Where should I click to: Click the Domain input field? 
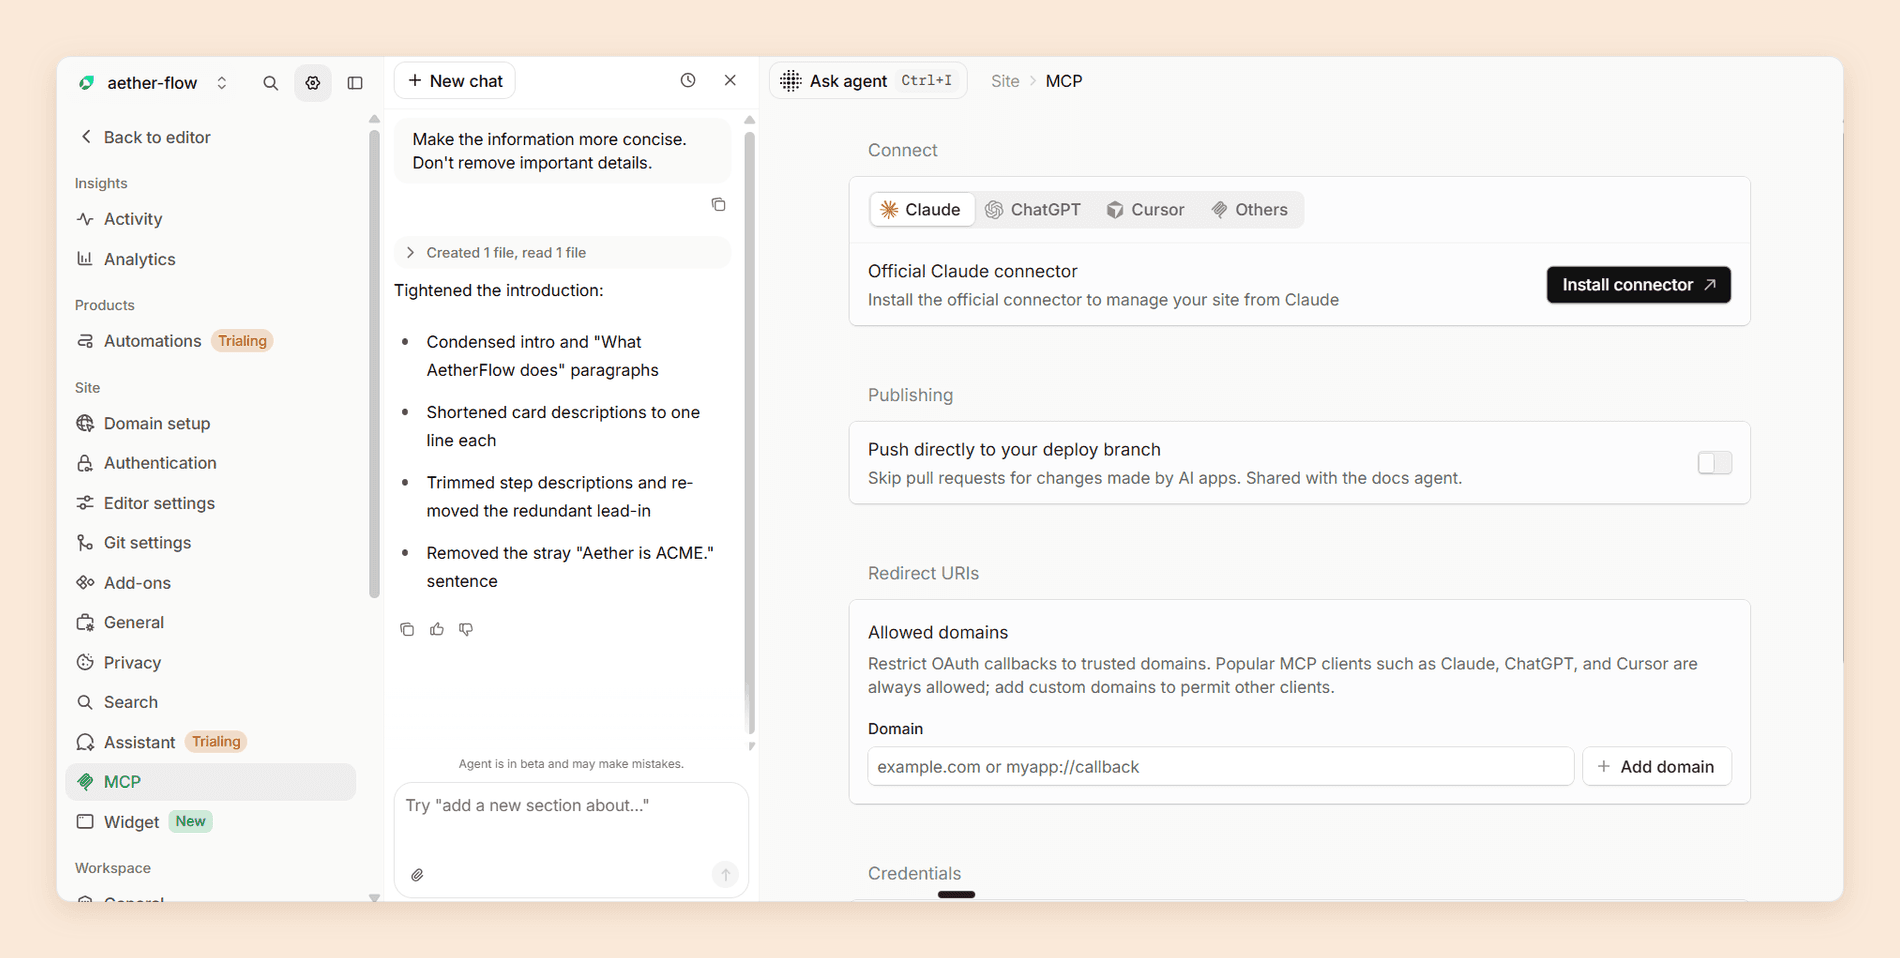point(1220,767)
